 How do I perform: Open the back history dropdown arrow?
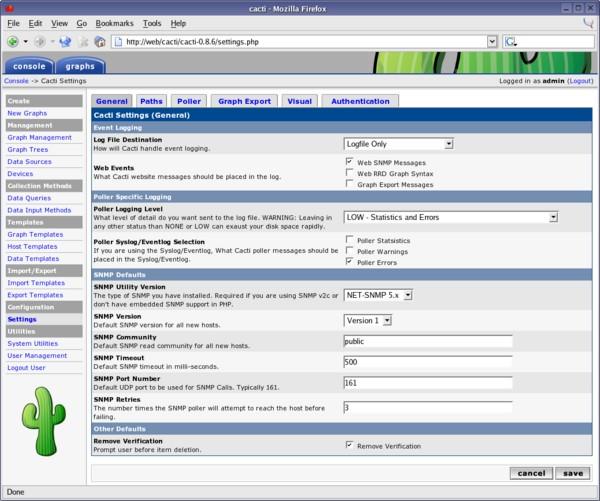[x=26, y=42]
